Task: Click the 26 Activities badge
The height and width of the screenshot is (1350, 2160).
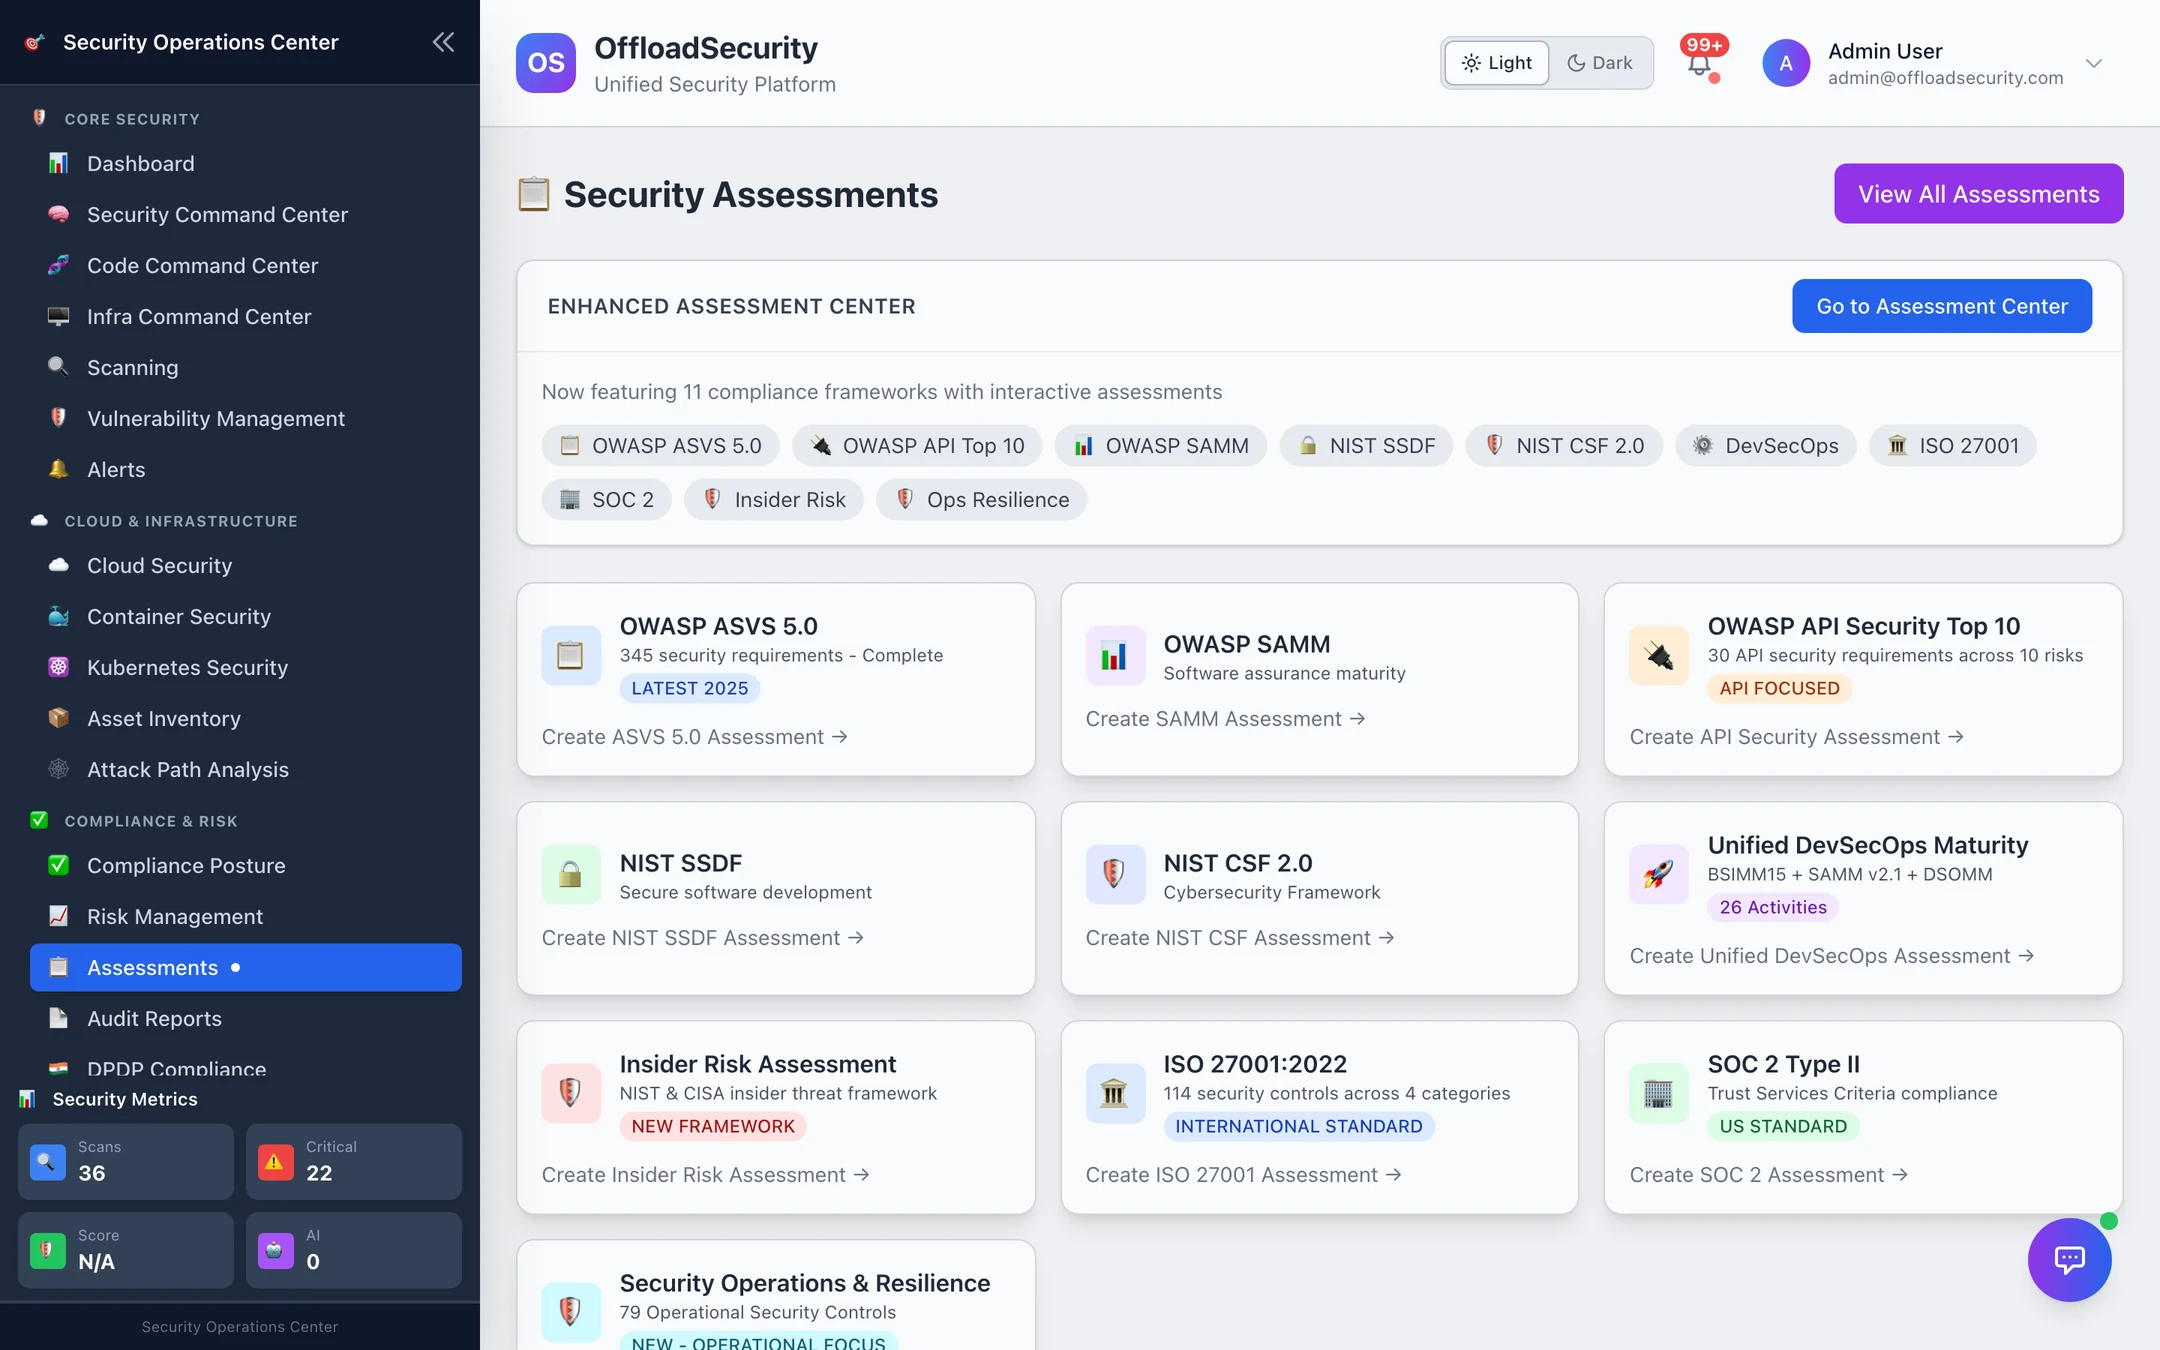Action: [x=1773, y=907]
